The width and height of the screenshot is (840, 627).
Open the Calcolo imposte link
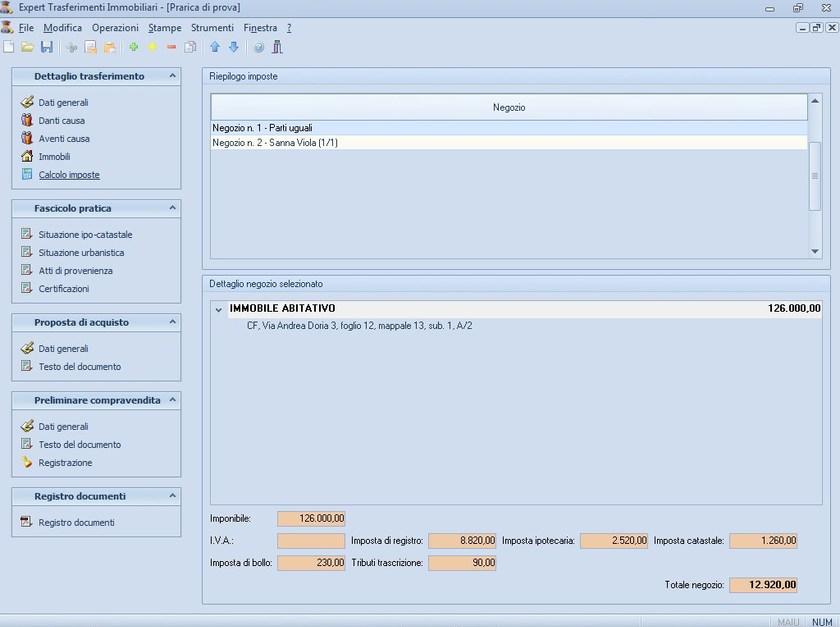click(x=69, y=175)
